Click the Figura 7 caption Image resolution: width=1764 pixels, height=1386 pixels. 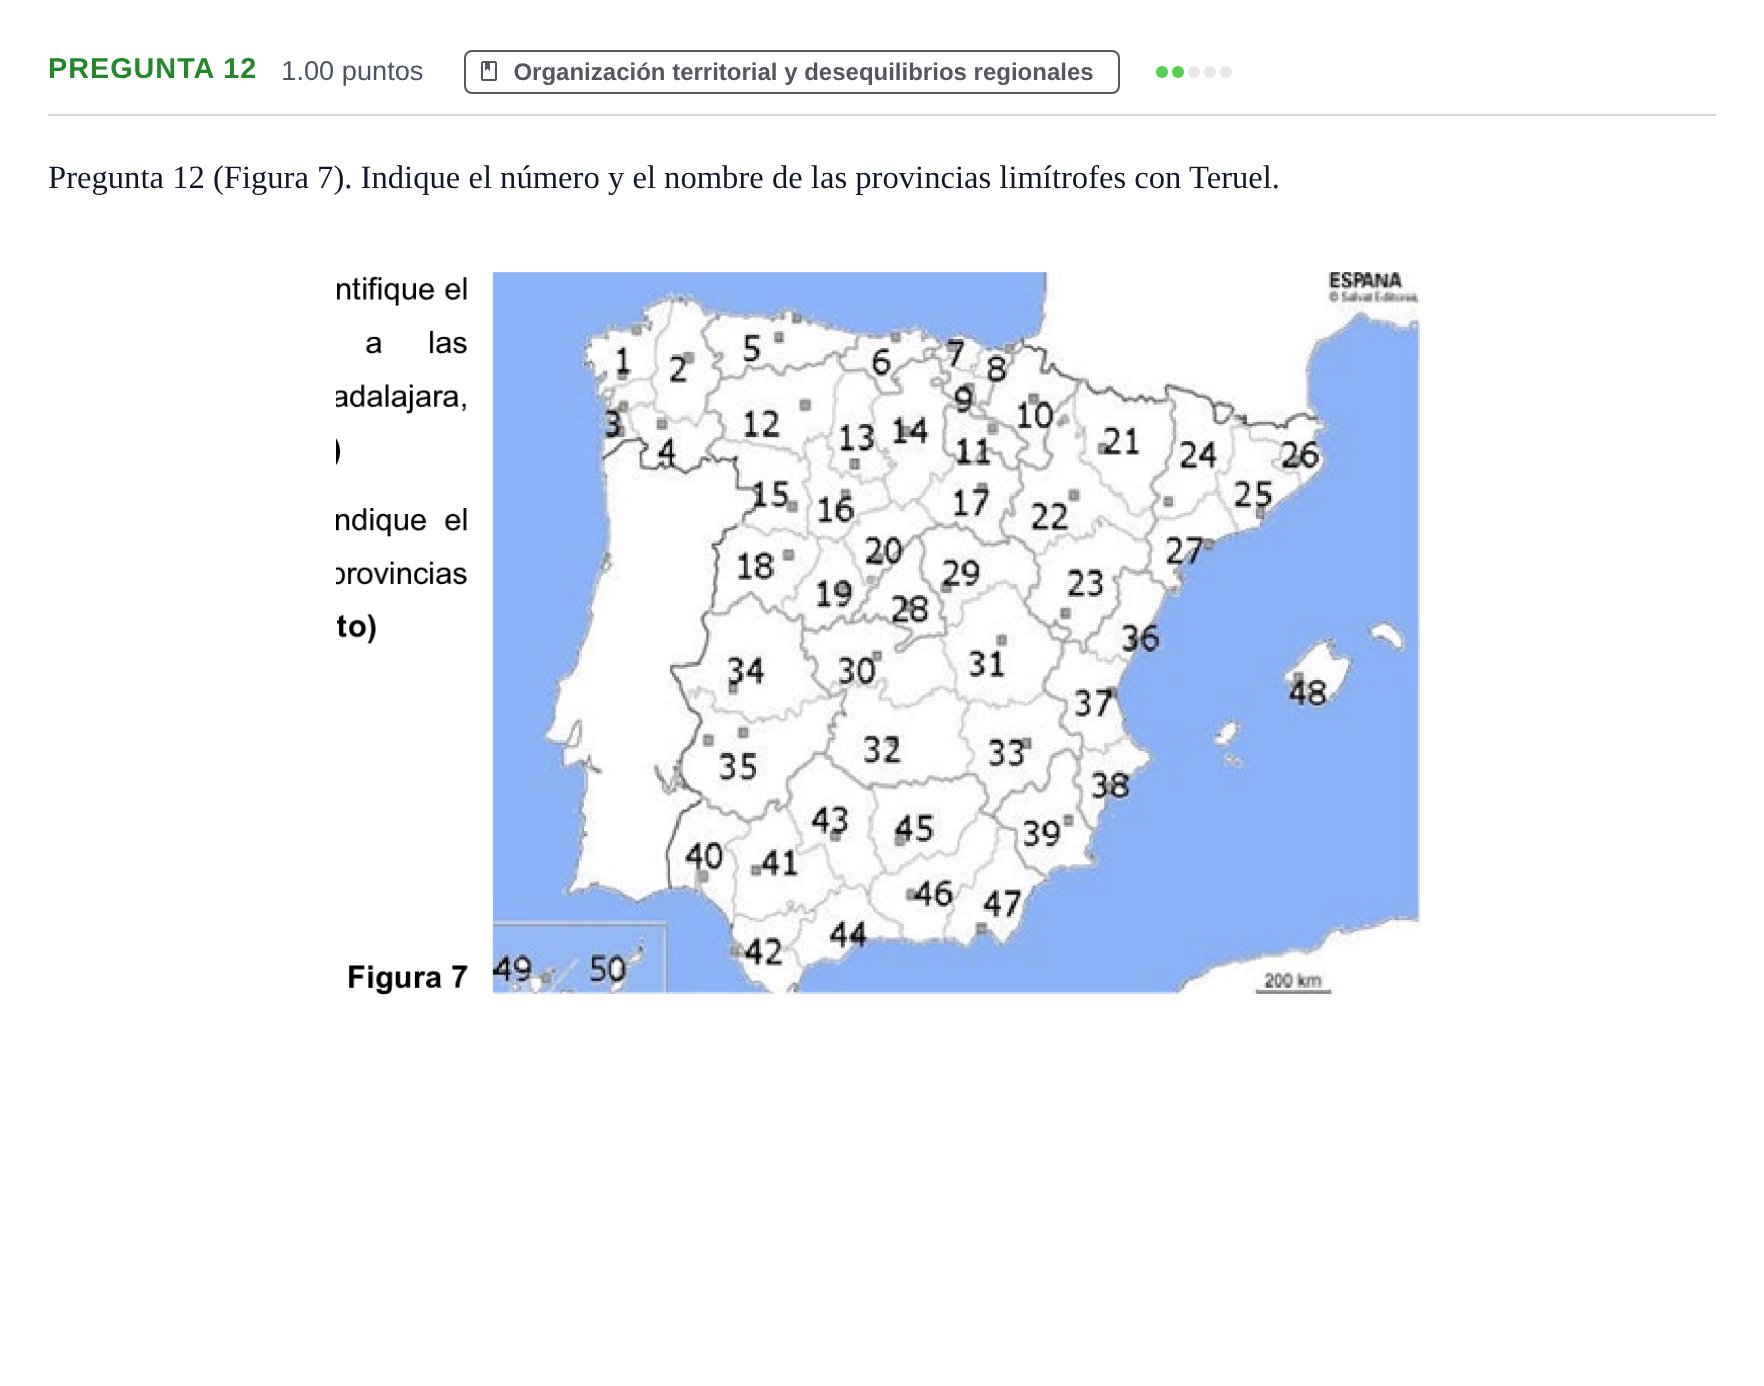click(x=408, y=977)
